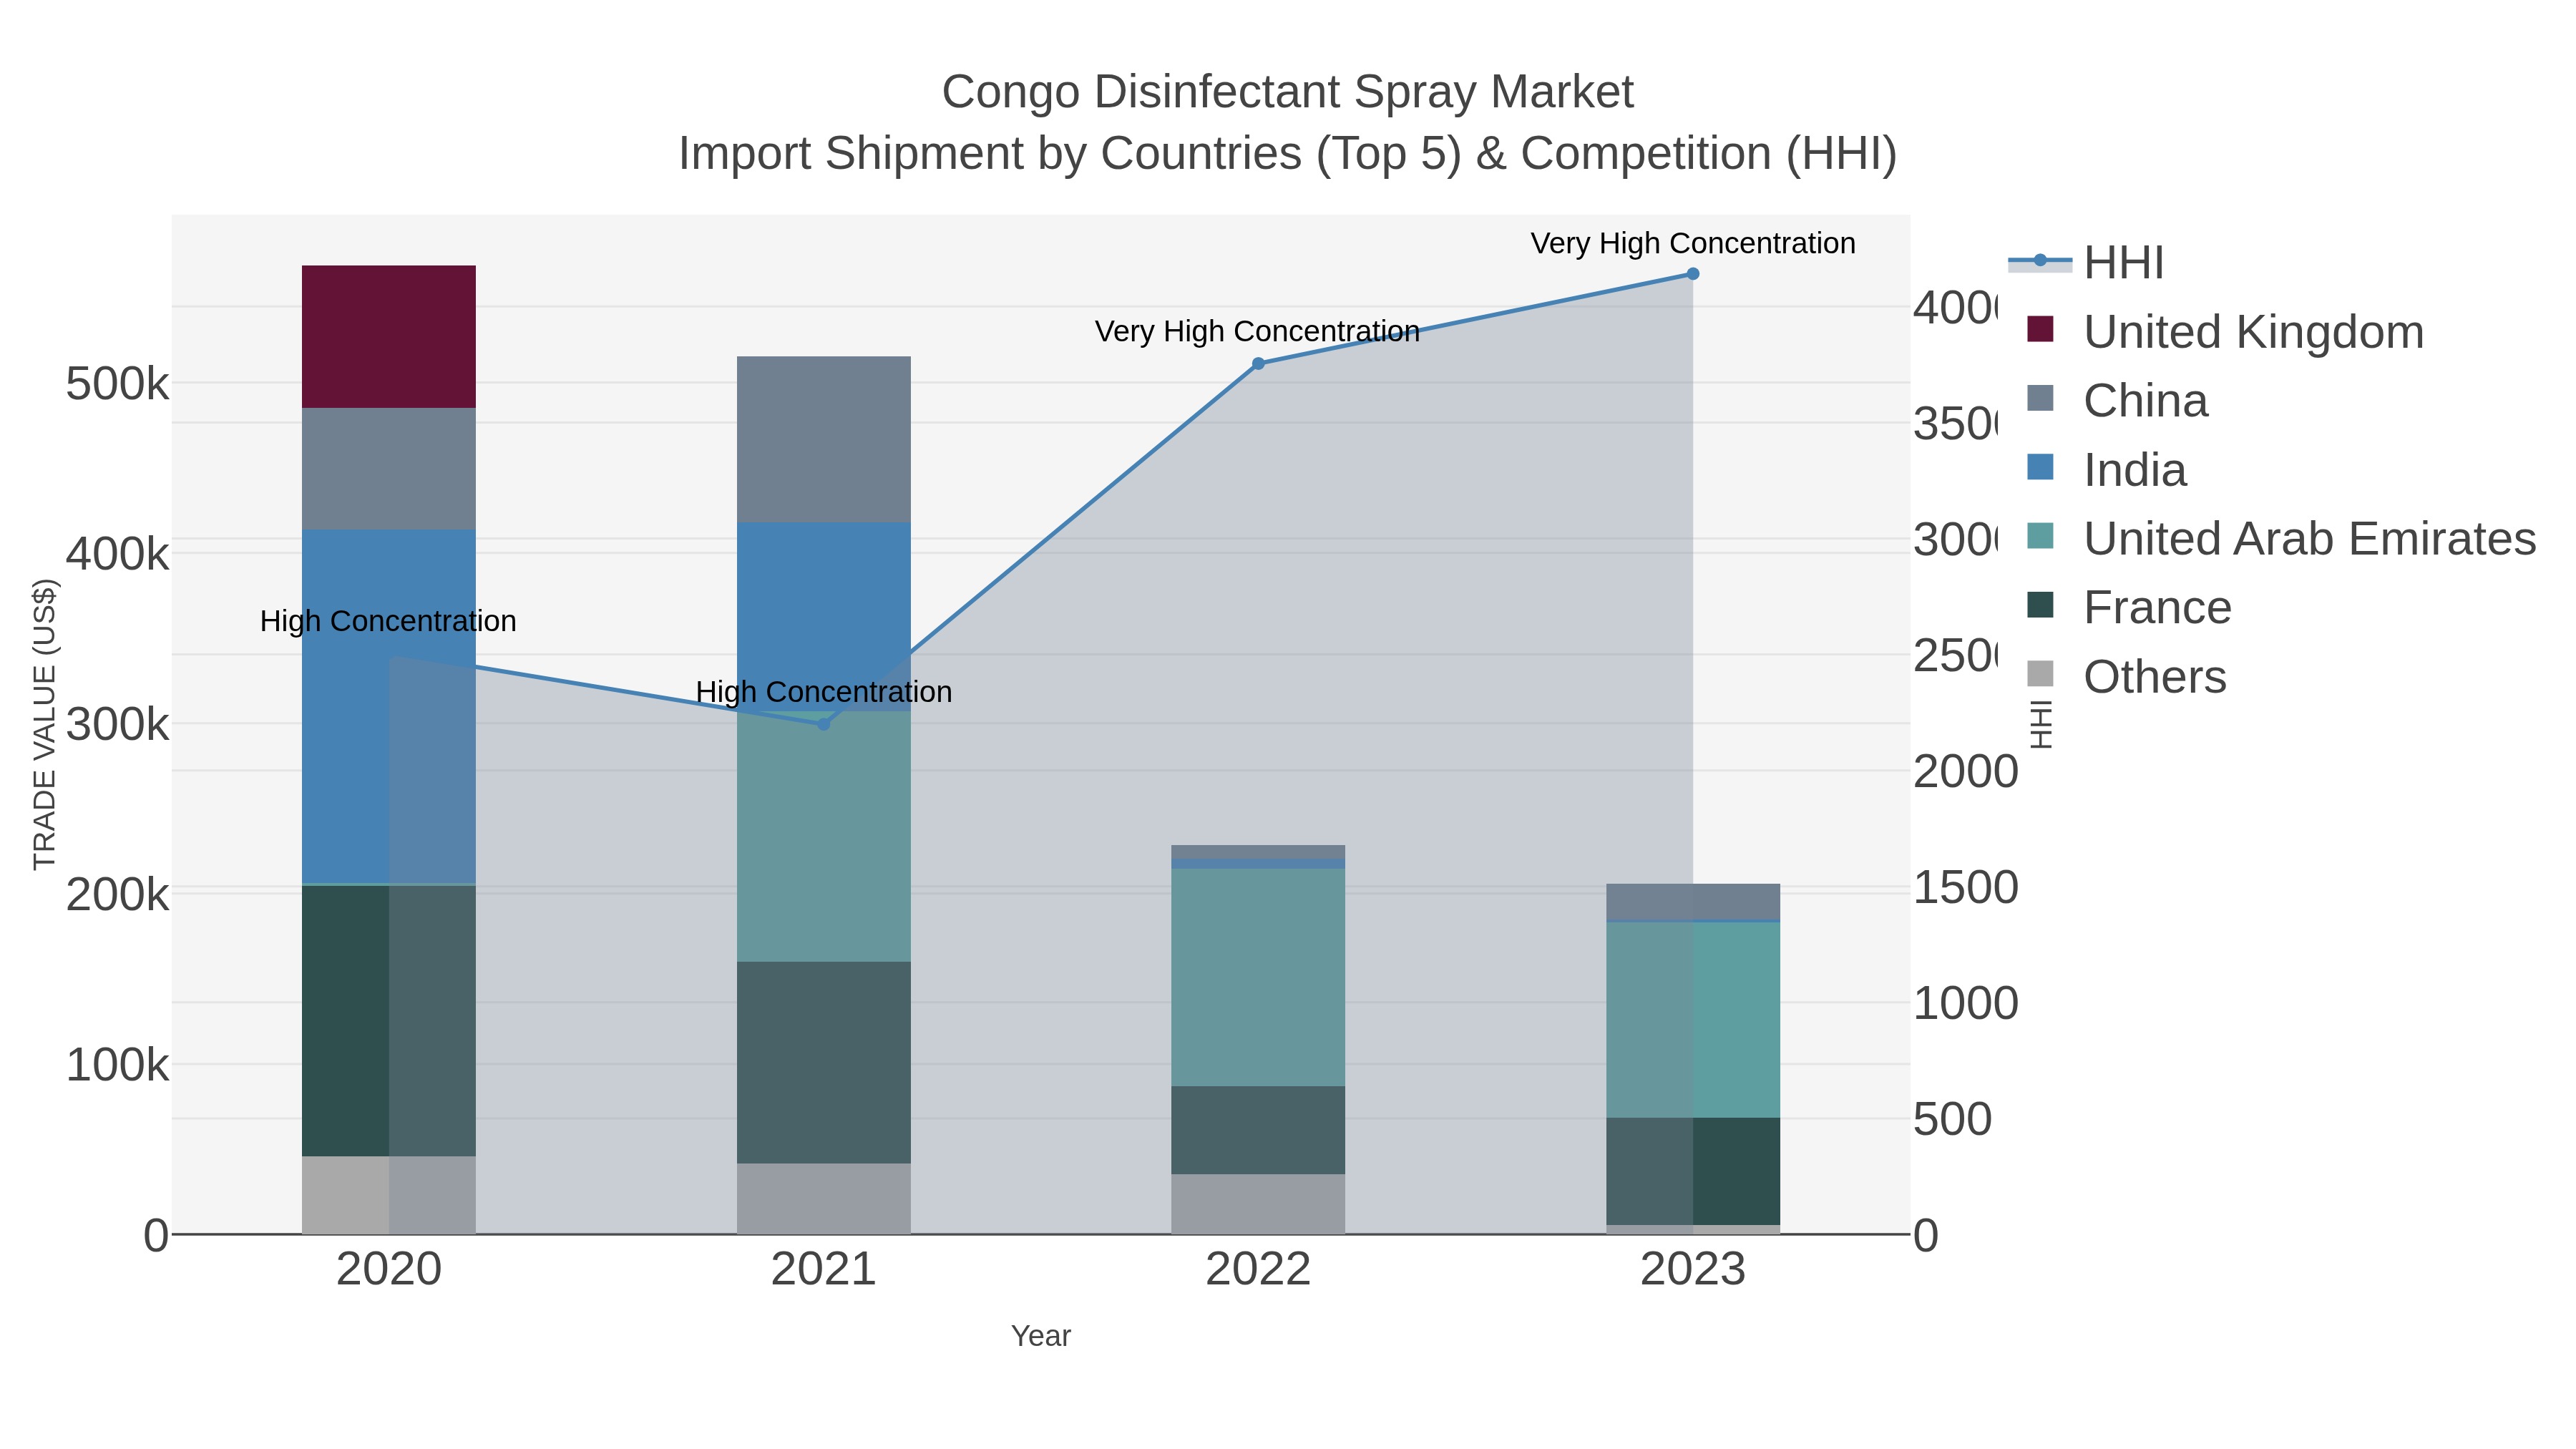Click the China grey-blue legend swatch
2576x1449 pixels.
(2040, 398)
